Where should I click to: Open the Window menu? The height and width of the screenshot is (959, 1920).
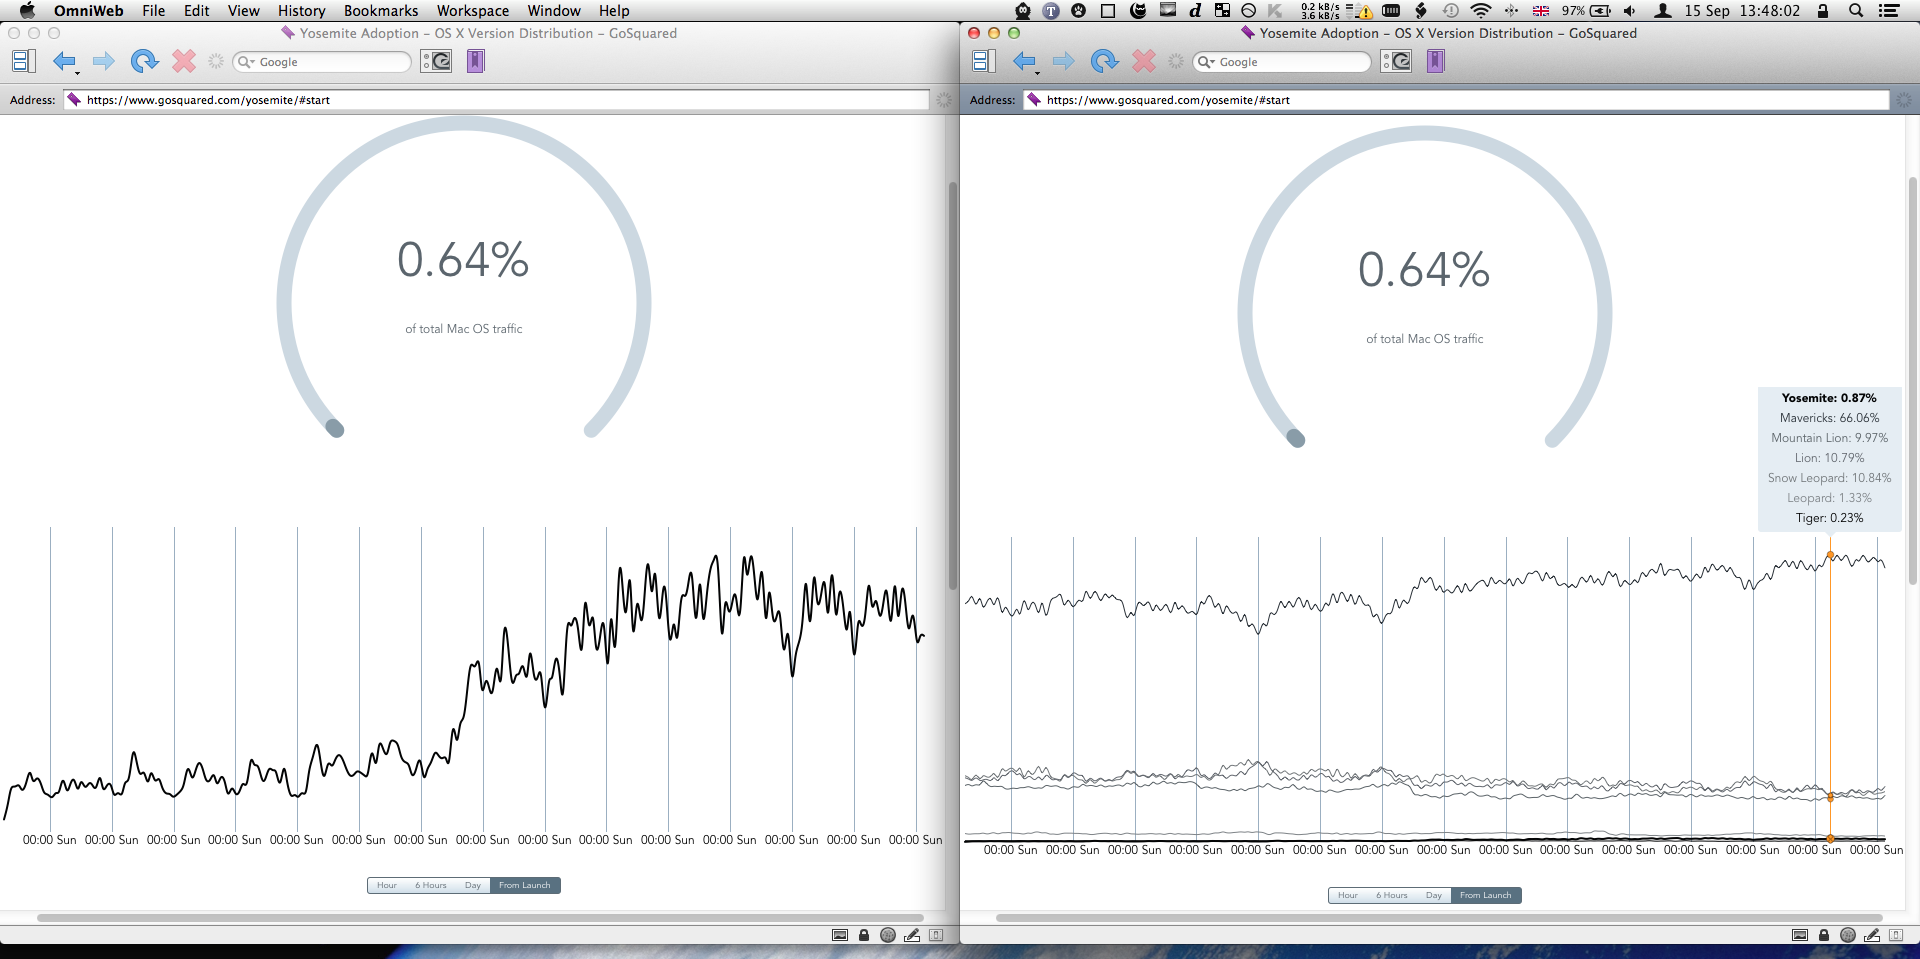pyautogui.click(x=554, y=11)
